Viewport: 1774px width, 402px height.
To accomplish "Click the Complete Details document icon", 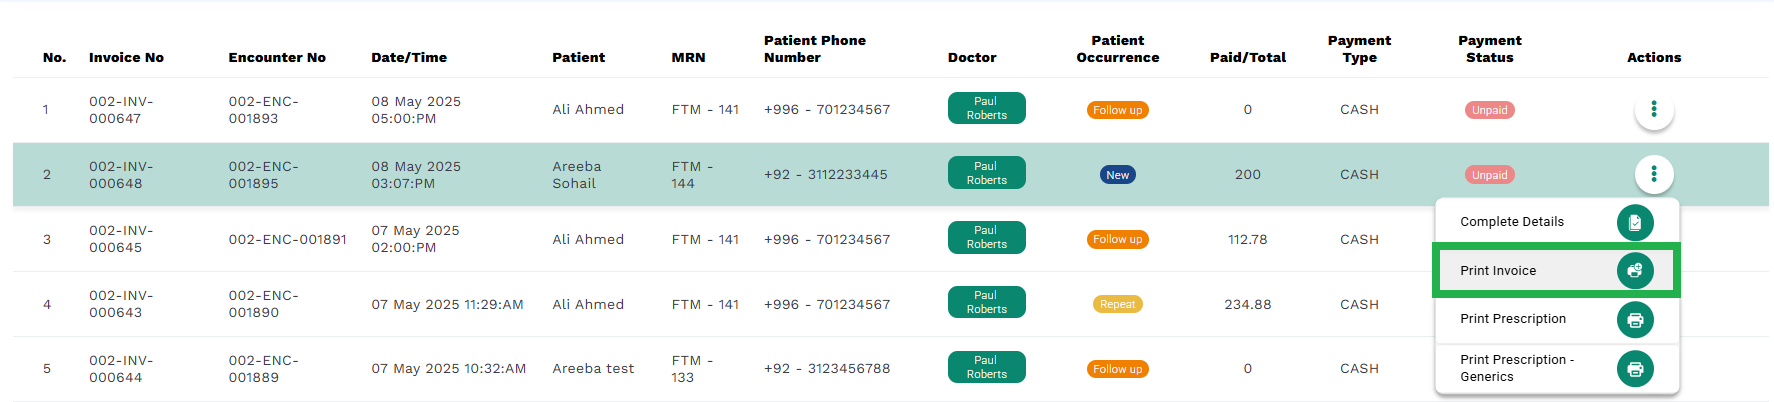I will click(1635, 222).
